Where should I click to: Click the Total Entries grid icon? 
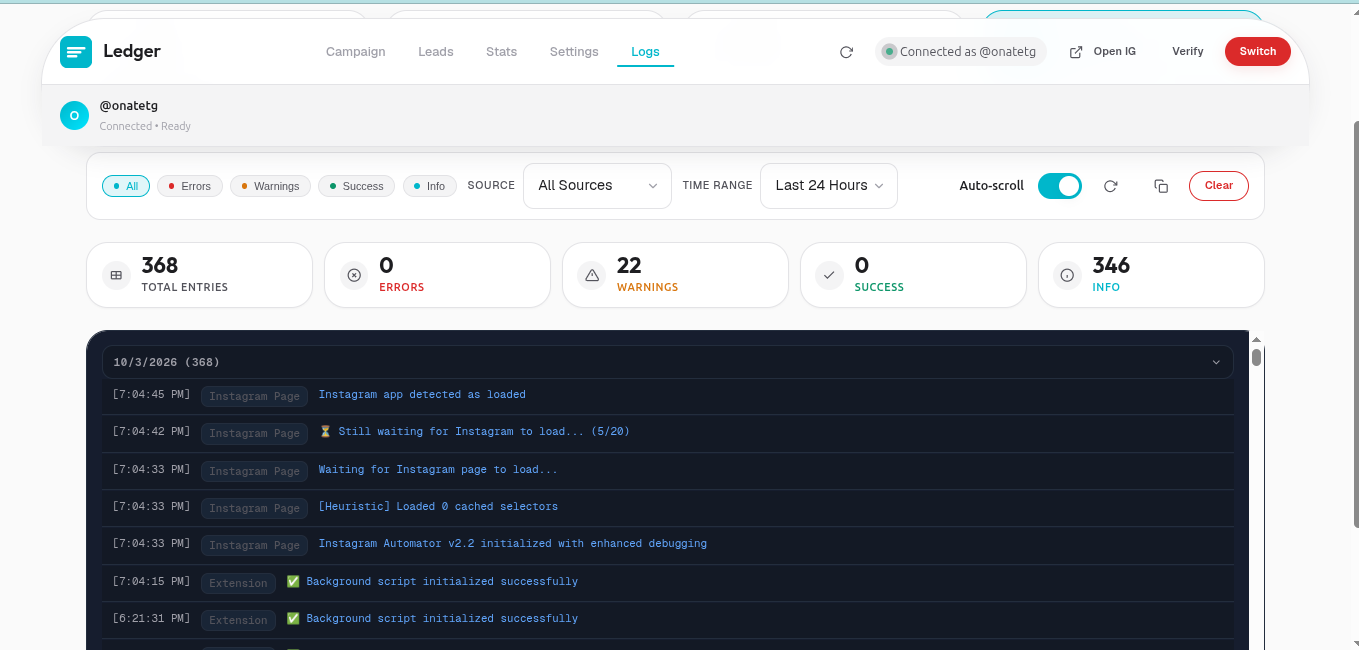pos(116,275)
